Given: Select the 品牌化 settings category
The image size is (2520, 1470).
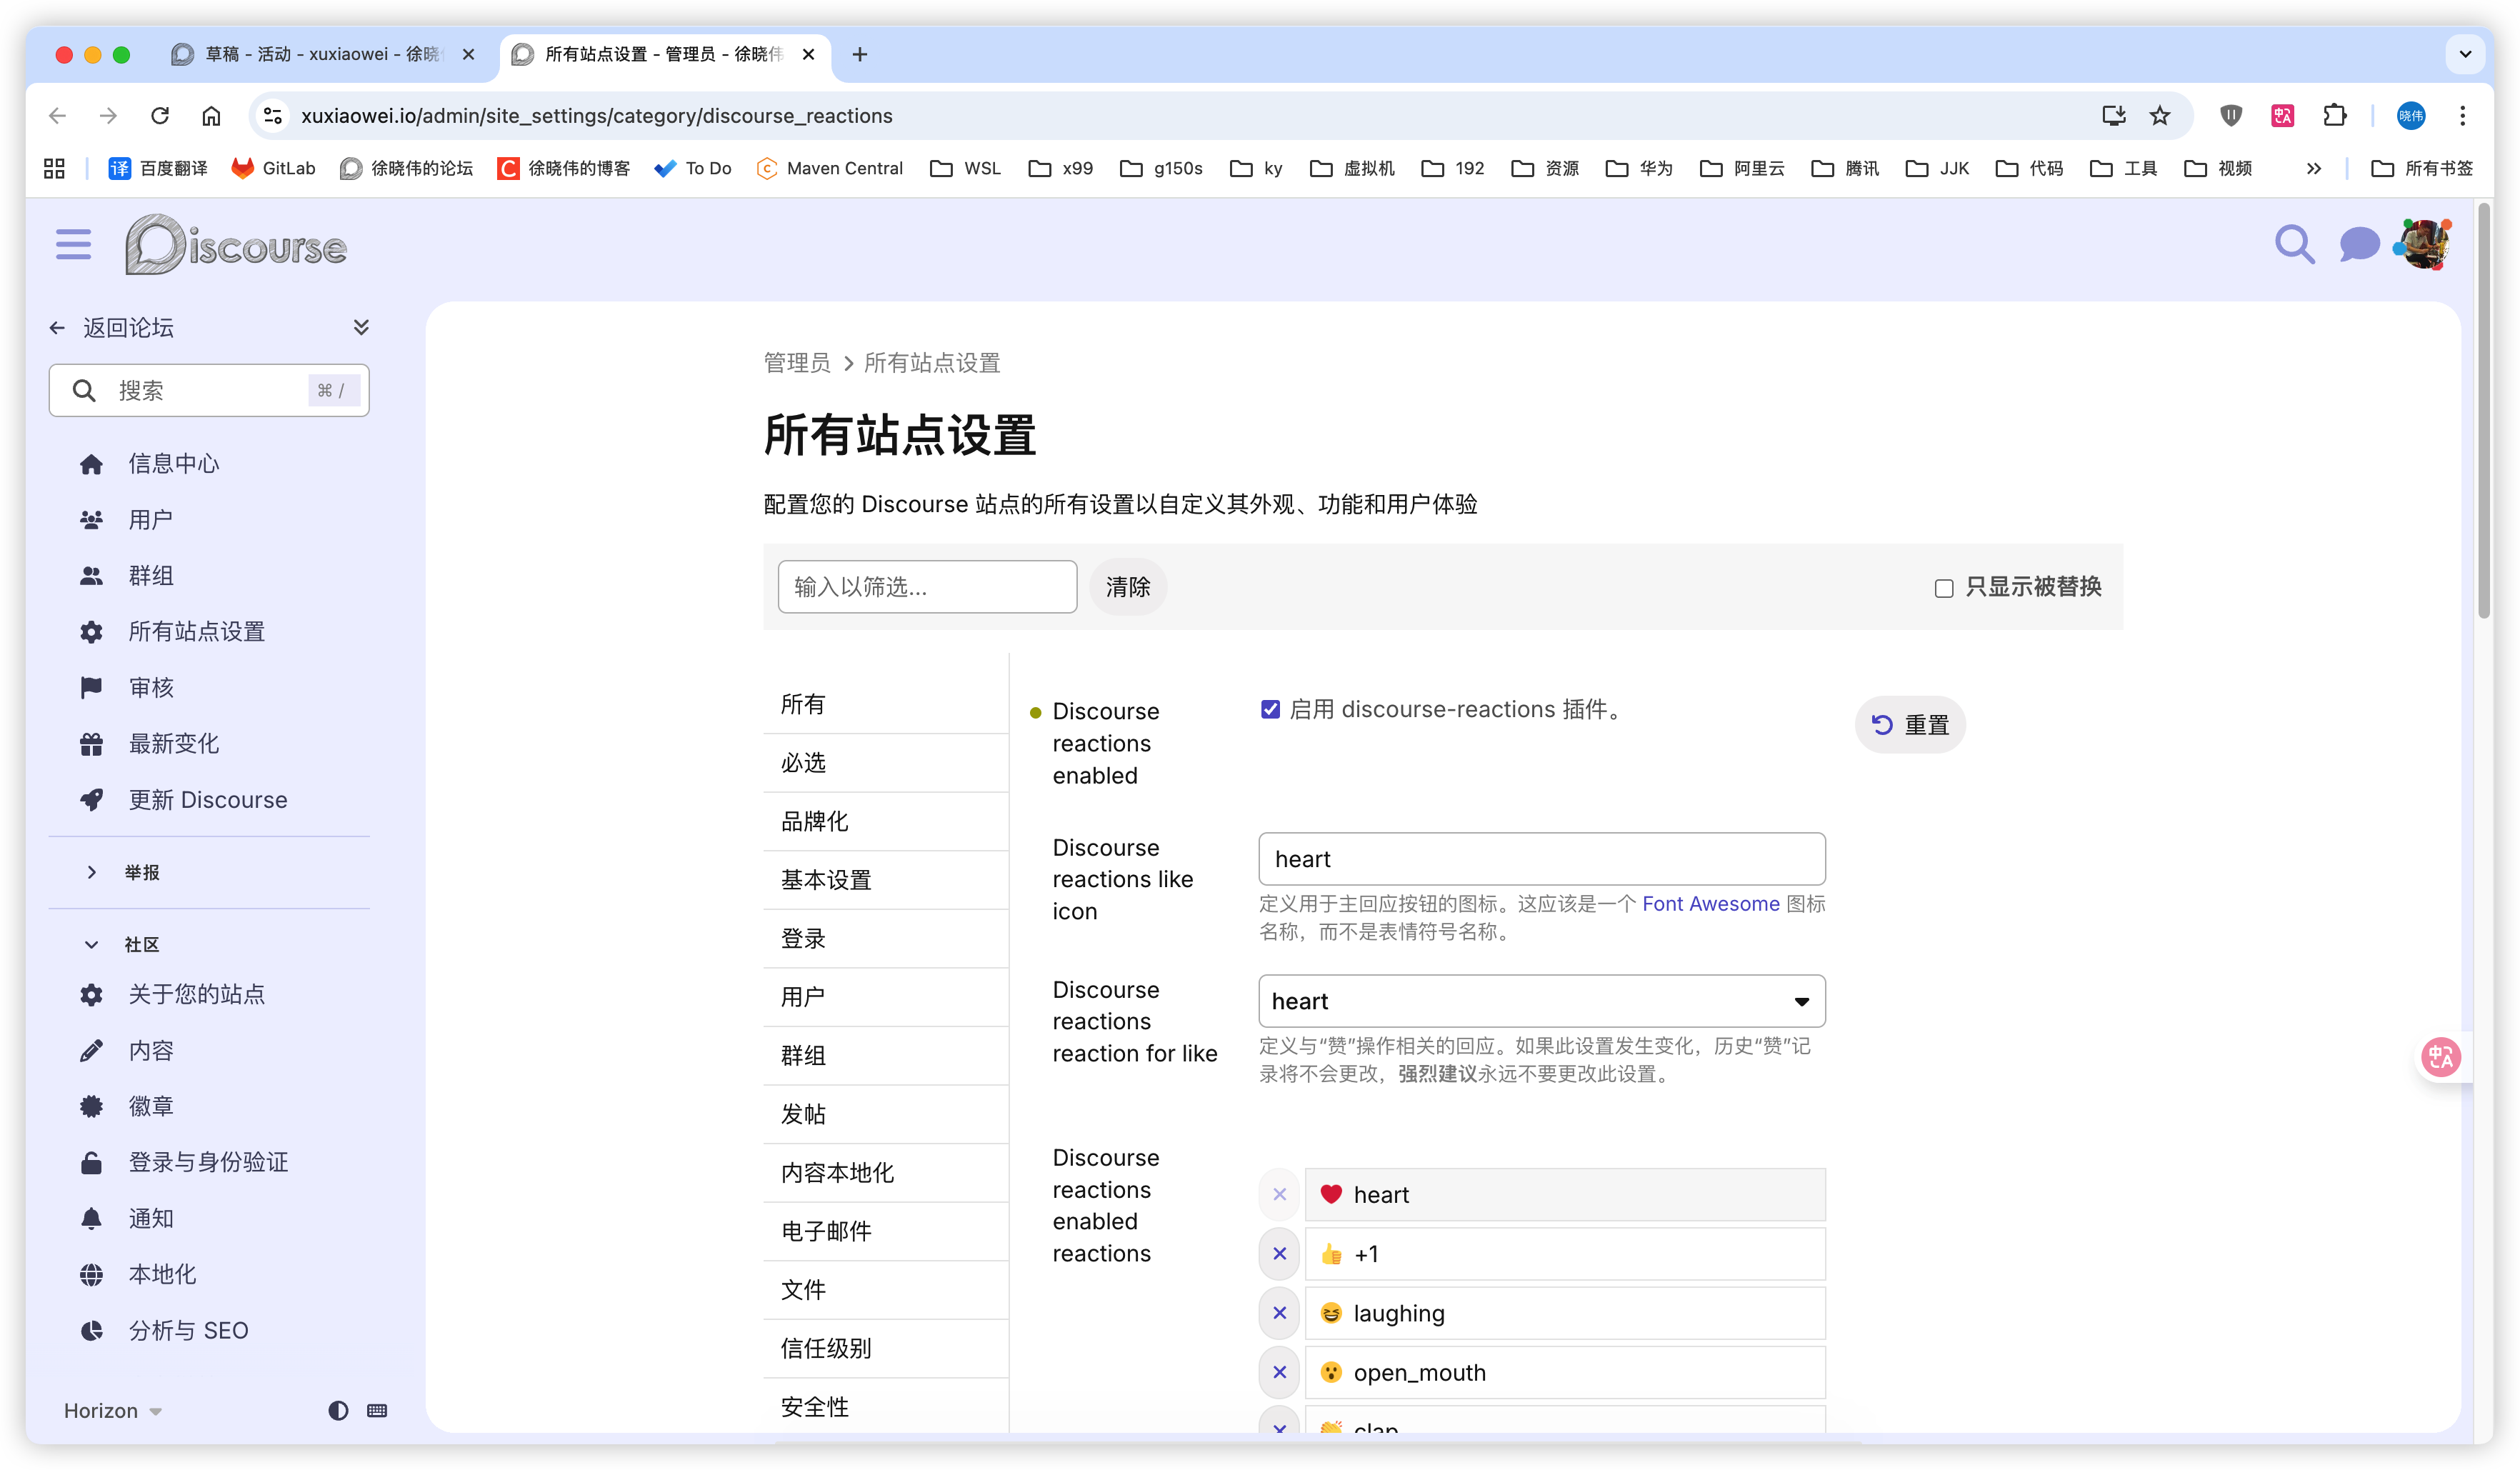Looking at the screenshot, I should click(814, 821).
